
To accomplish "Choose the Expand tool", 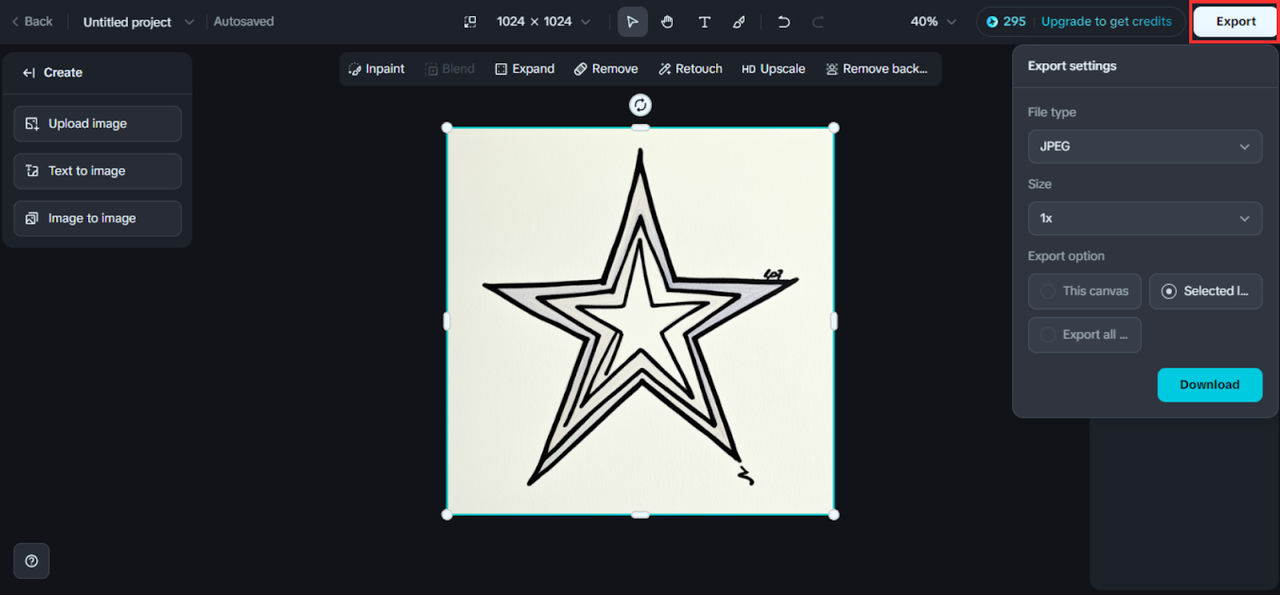I will pyautogui.click(x=524, y=69).
